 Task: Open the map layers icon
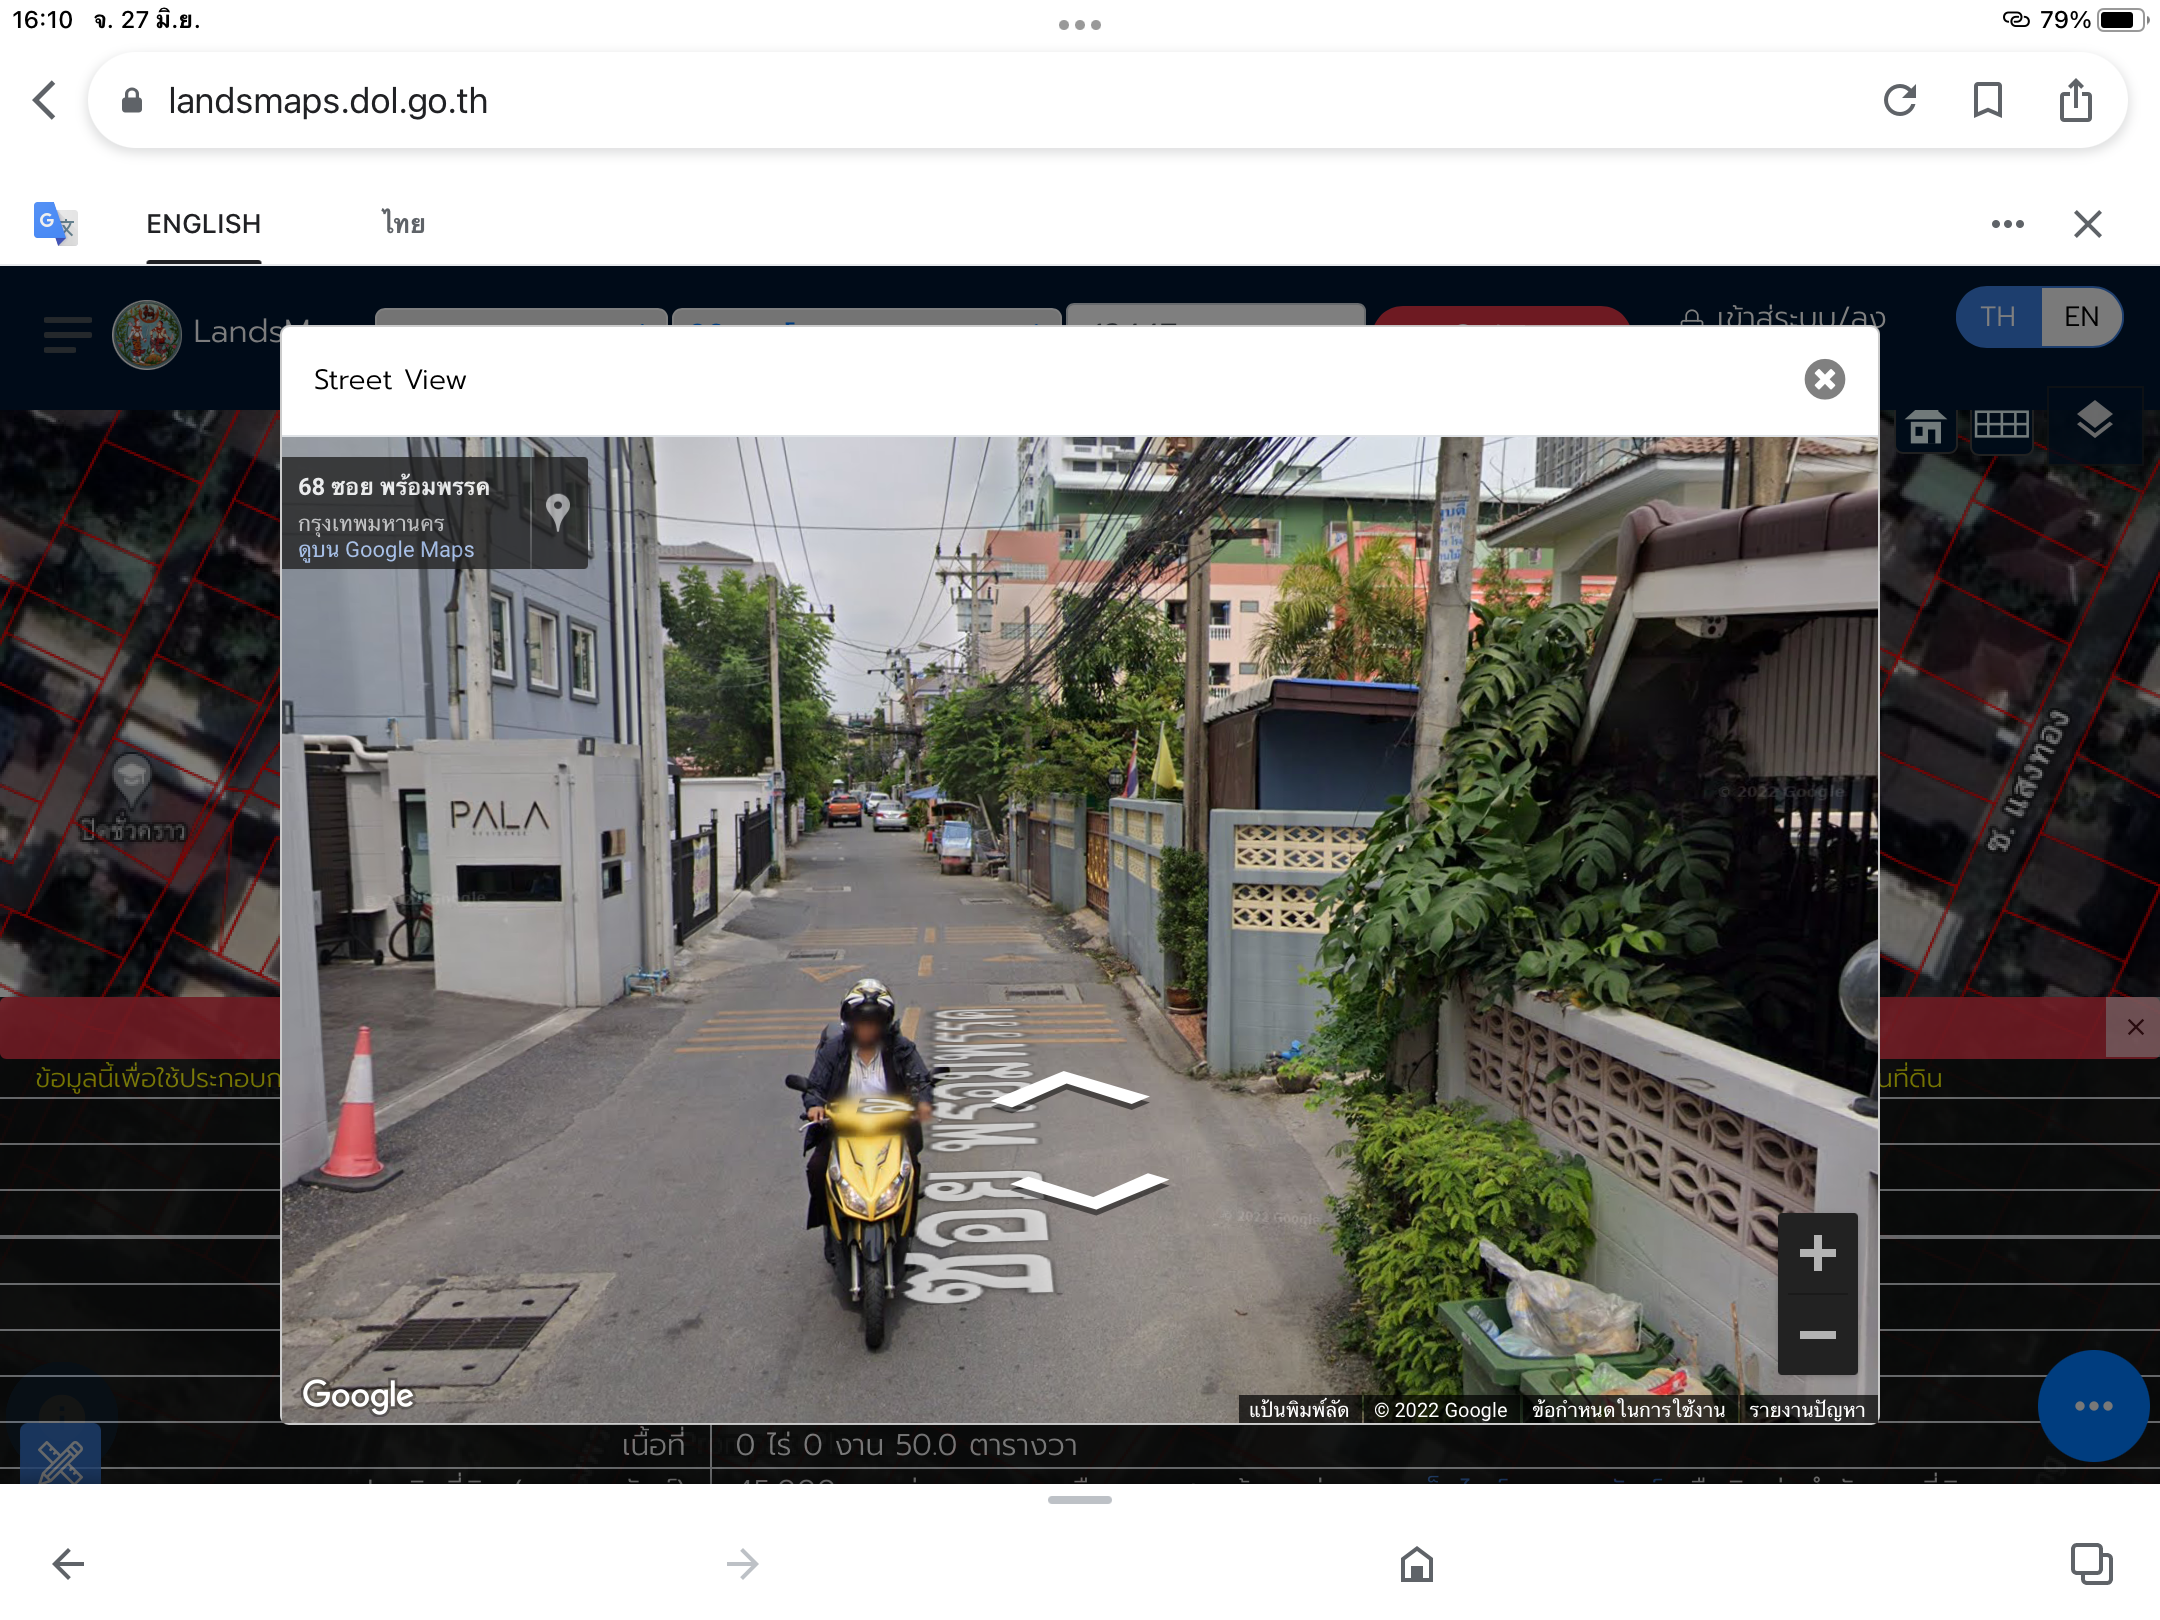point(2095,422)
